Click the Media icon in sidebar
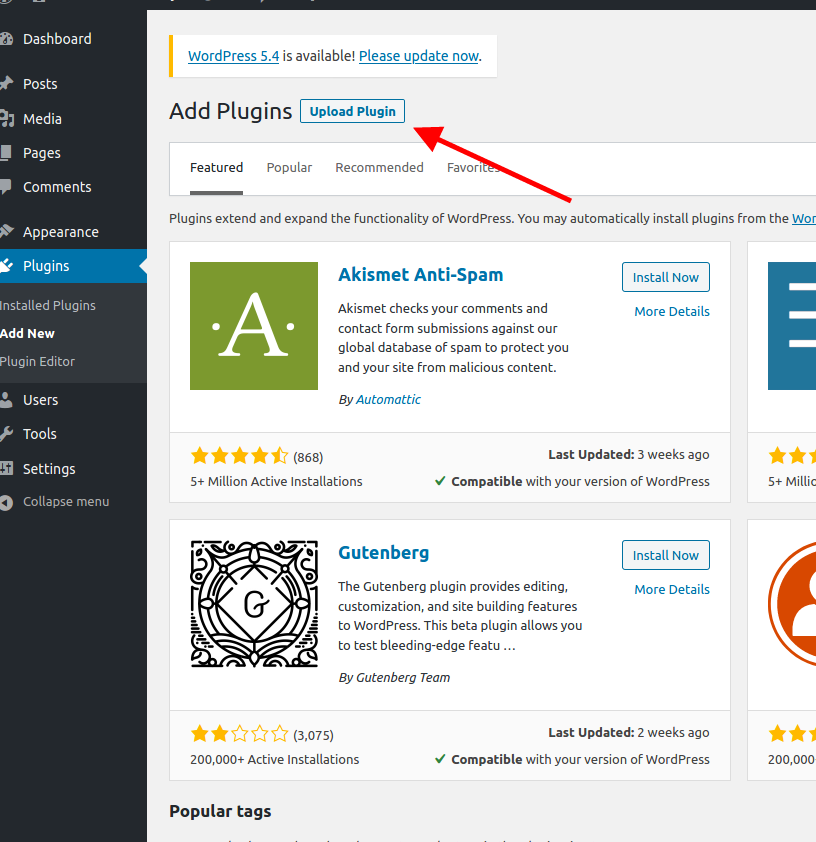 tap(6, 119)
